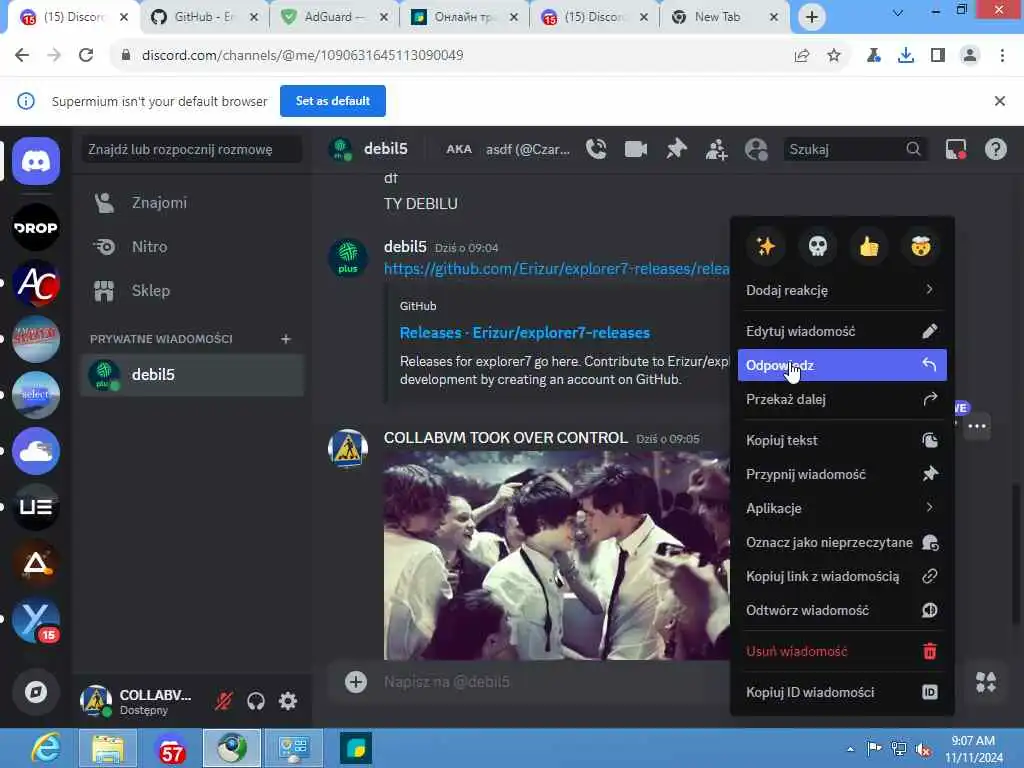Dismiss the default browser infobar
1024x768 pixels.
pyautogui.click(x=999, y=101)
